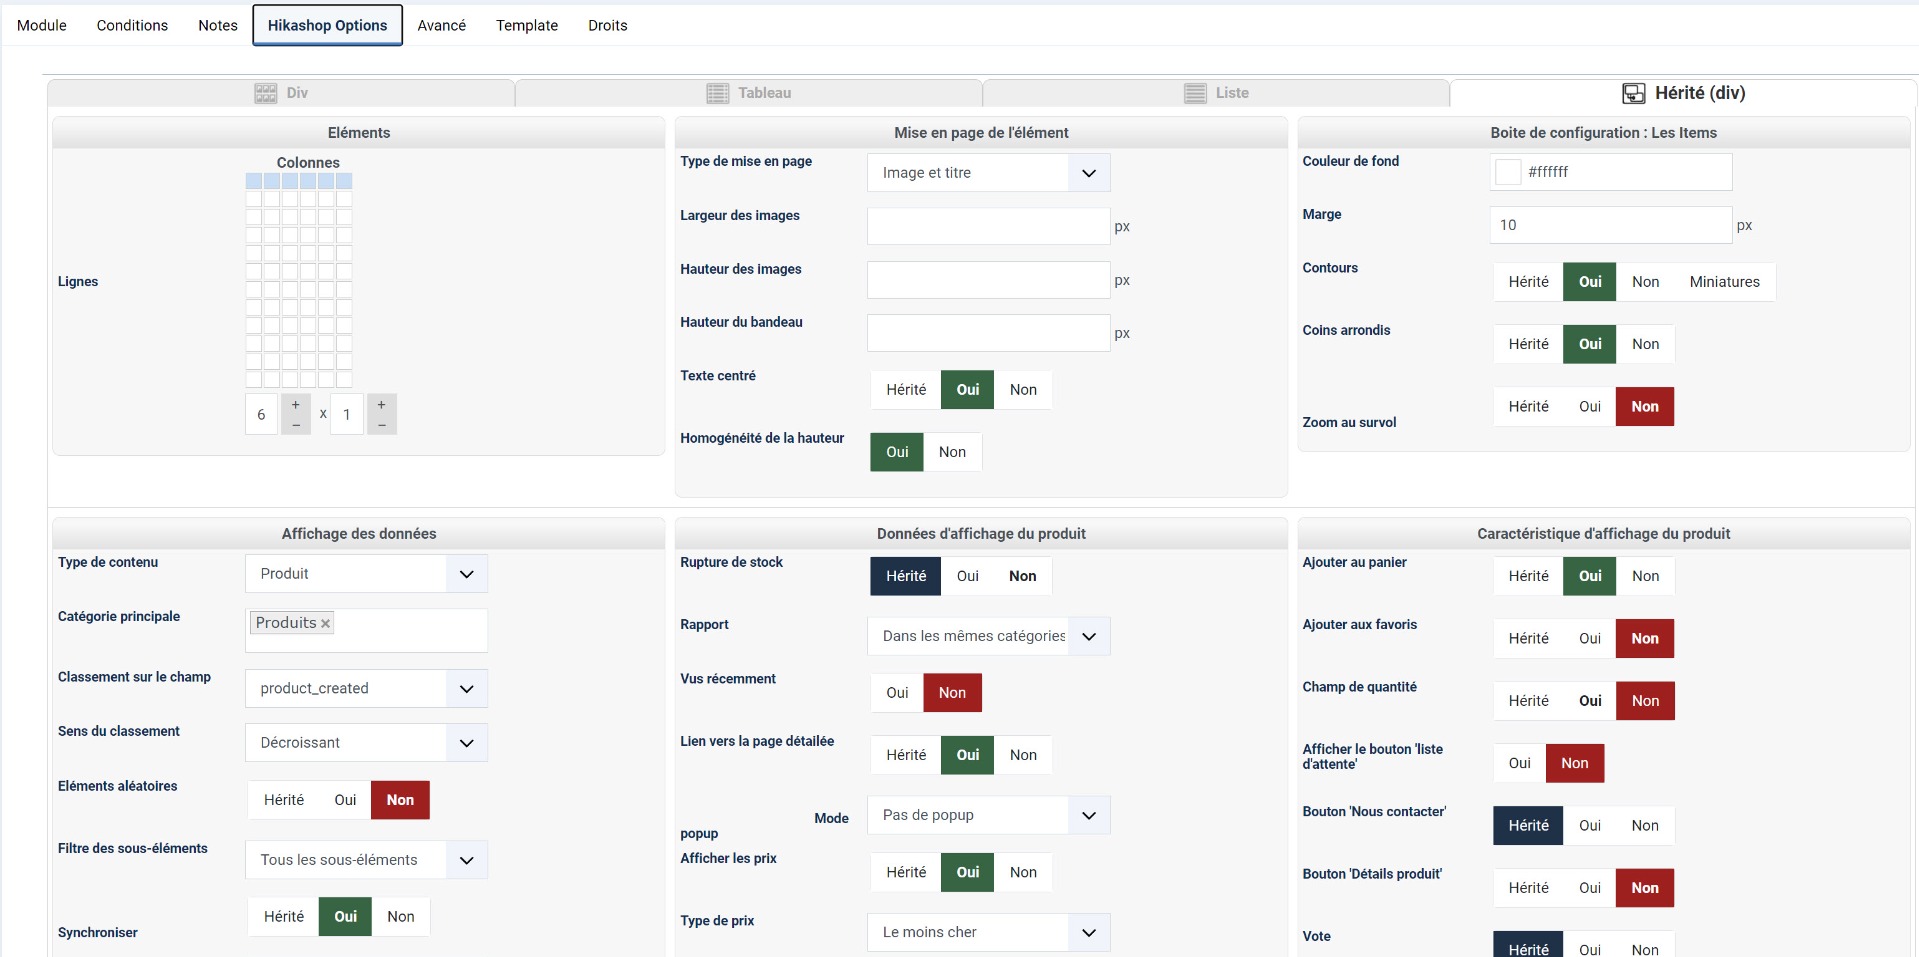This screenshot has height=957, width=1919.
Task: Click the Tableau layout table icon
Action: point(717,93)
